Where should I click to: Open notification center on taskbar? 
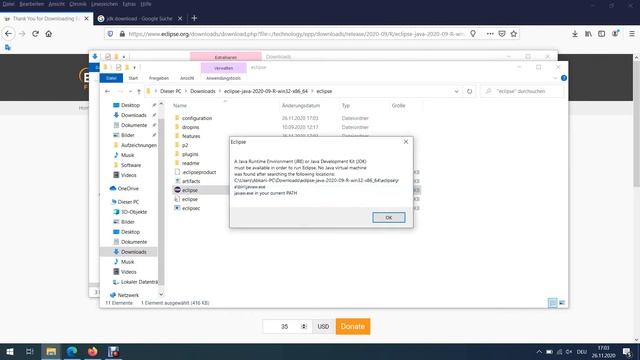click(x=627, y=351)
